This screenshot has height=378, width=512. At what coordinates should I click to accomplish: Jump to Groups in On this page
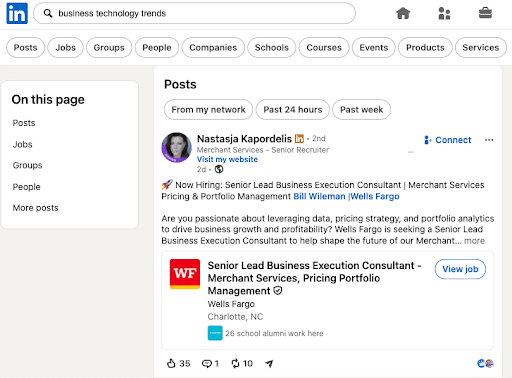27,165
